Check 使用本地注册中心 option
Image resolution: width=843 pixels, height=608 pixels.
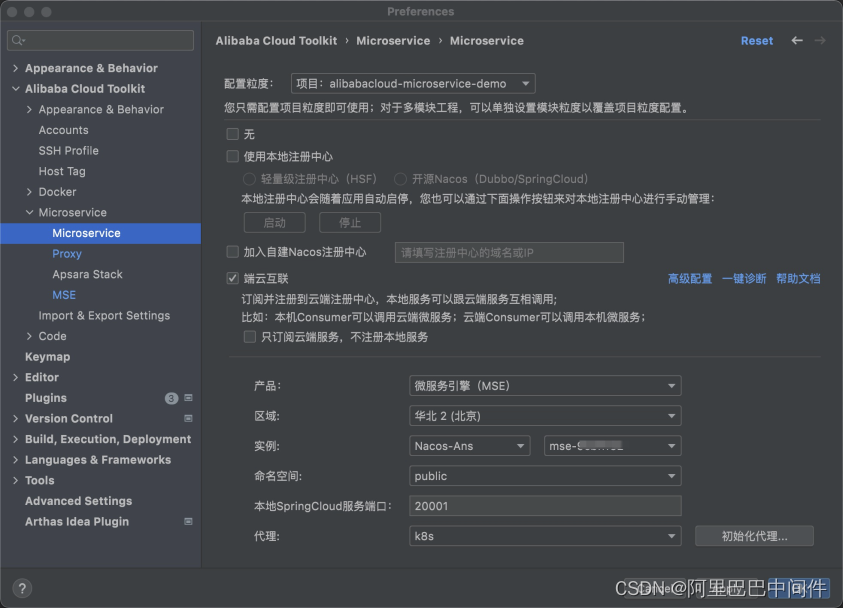tap(231, 157)
